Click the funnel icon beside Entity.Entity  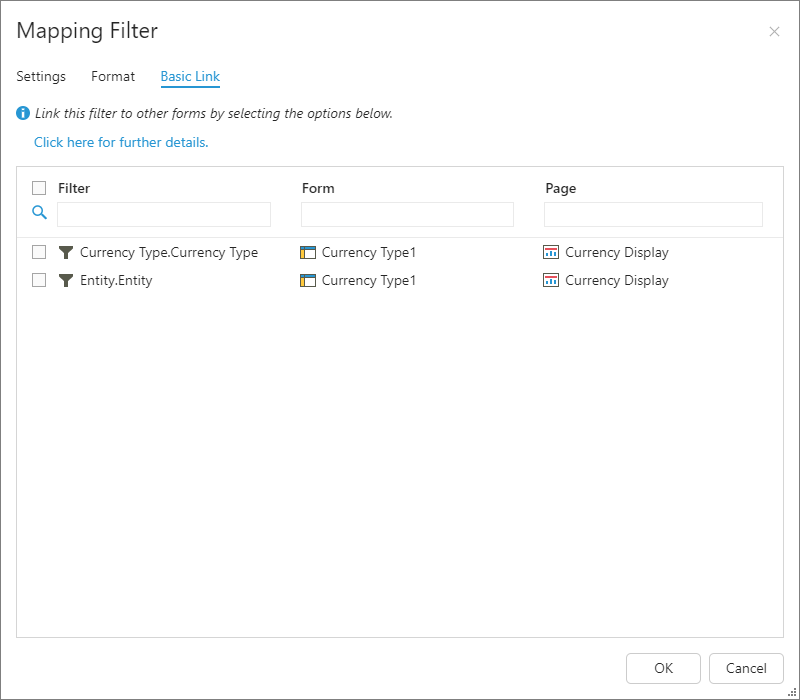point(66,281)
